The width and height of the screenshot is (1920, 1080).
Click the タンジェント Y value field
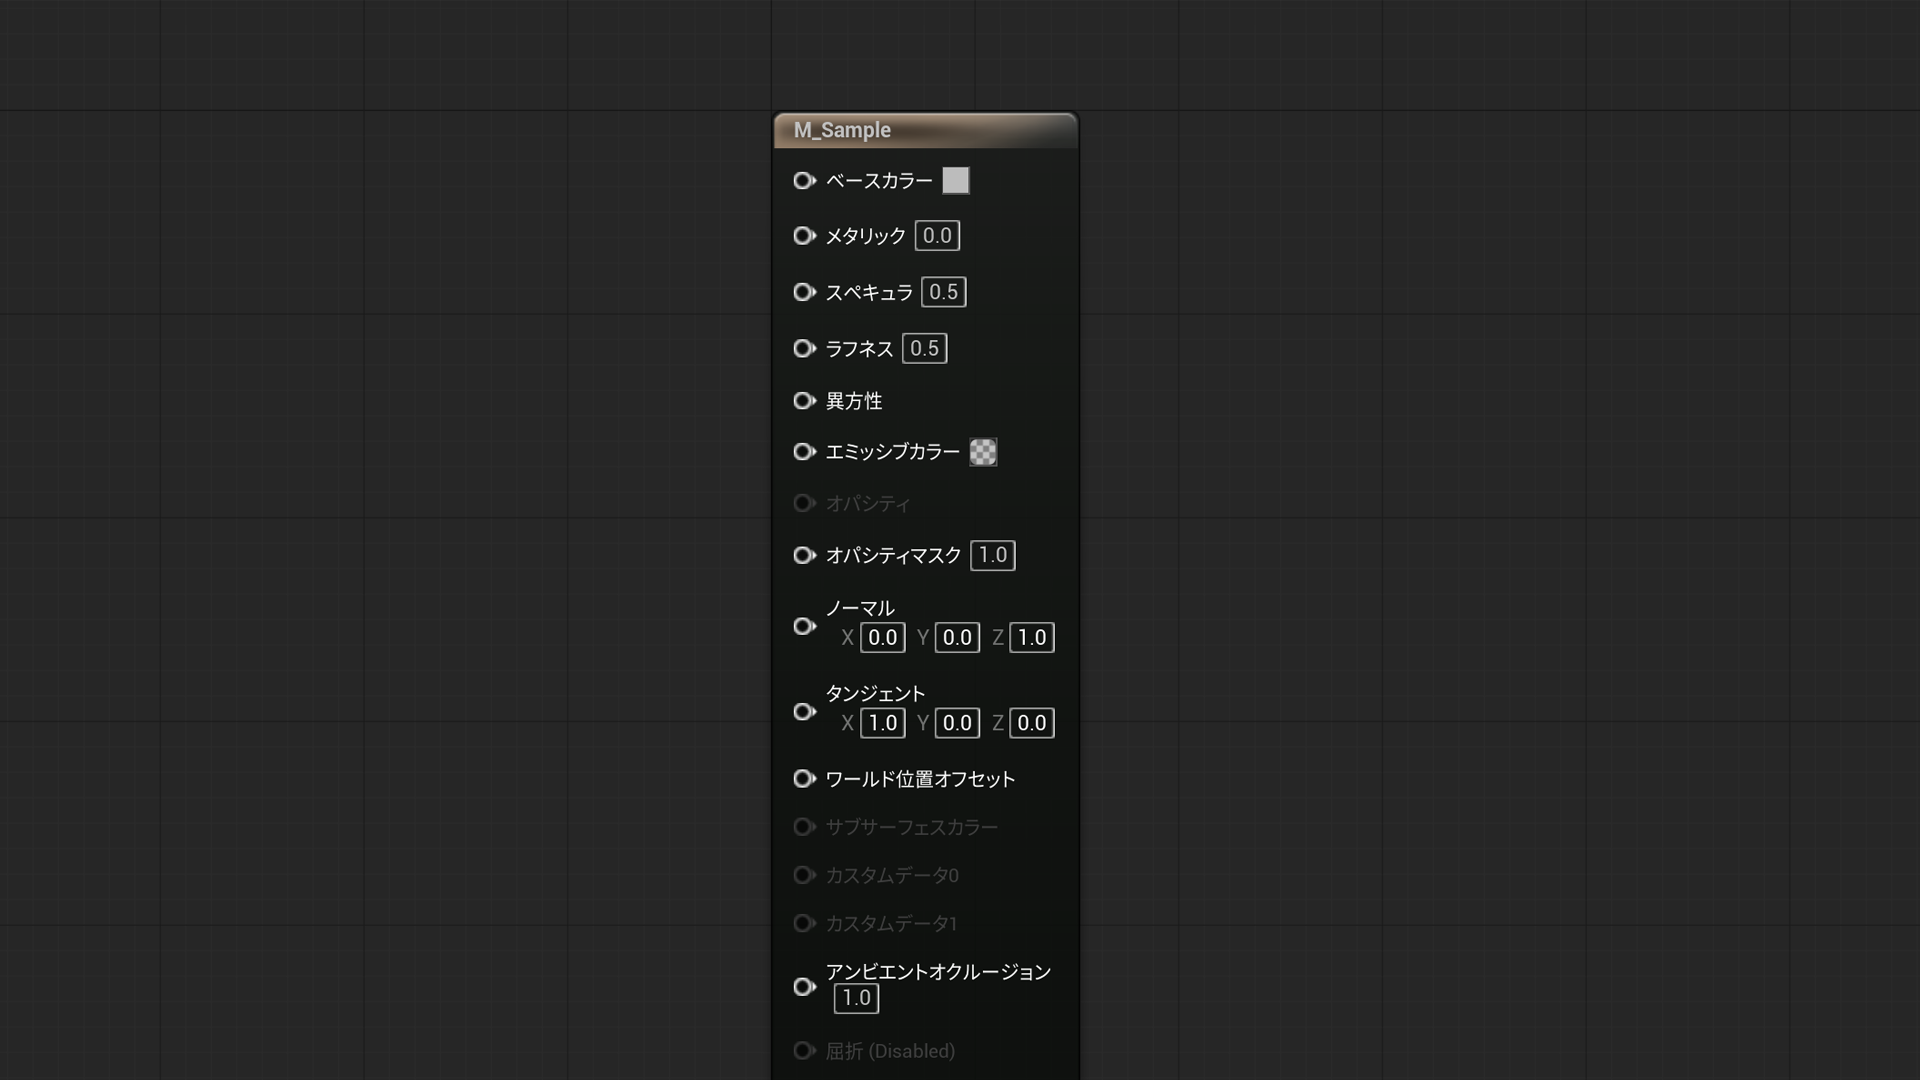pyautogui.click(x=957, y=723)
